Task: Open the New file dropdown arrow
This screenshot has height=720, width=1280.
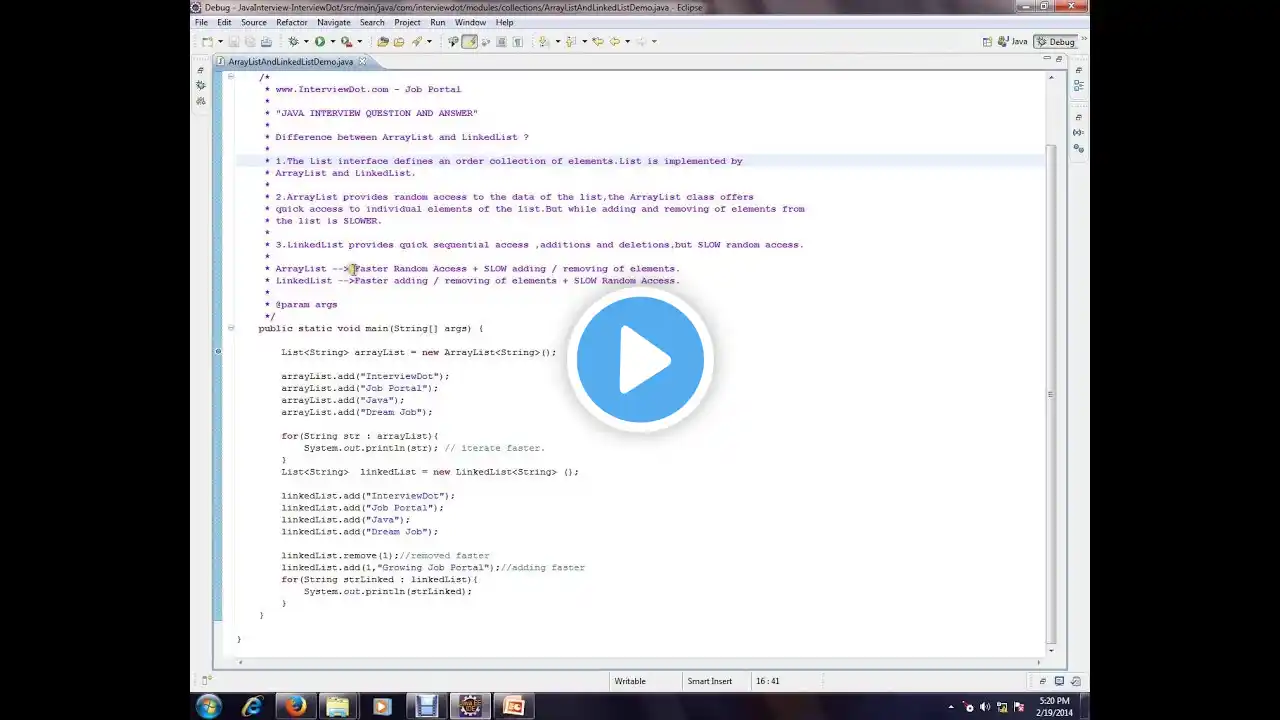Action: coord(220,42)
